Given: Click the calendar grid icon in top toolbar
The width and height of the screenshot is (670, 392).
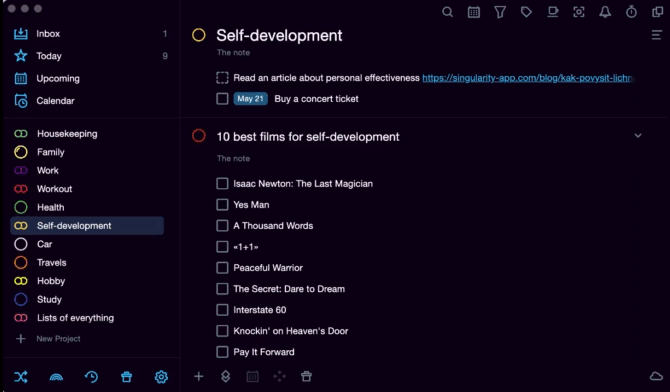Looking at the screenshot, I should coord(474,12).
